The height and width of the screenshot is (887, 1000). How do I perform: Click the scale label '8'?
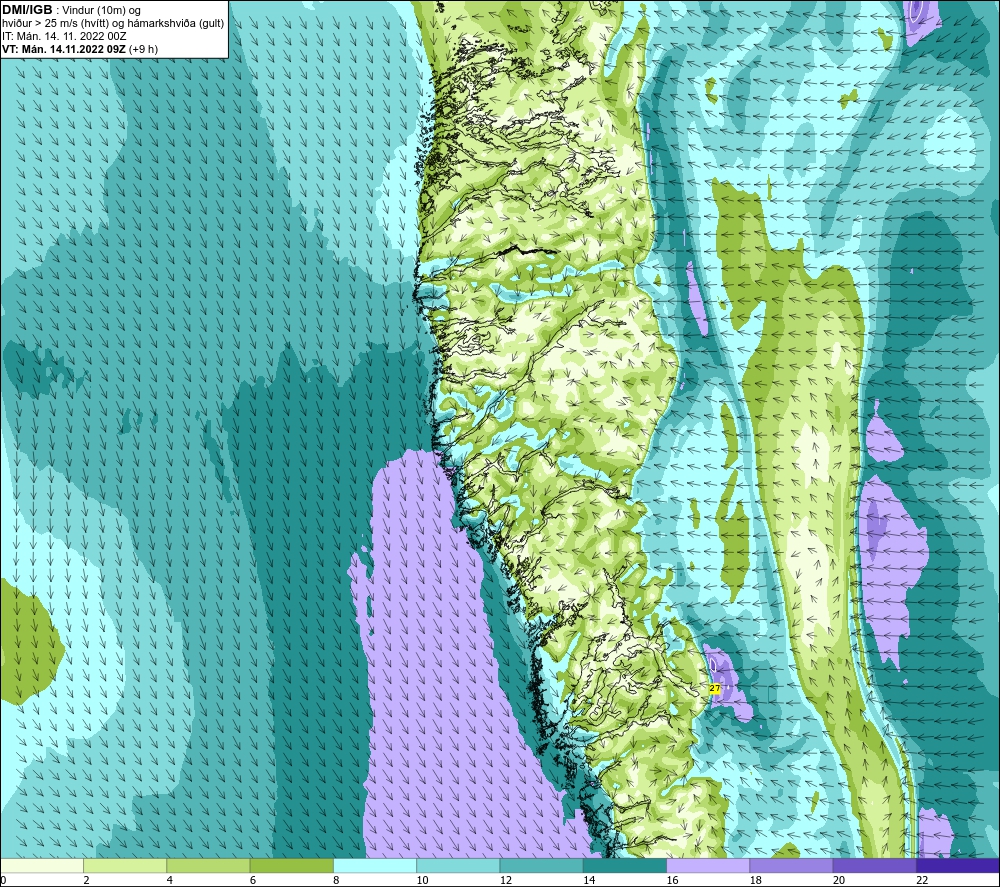tap(336, 880)
